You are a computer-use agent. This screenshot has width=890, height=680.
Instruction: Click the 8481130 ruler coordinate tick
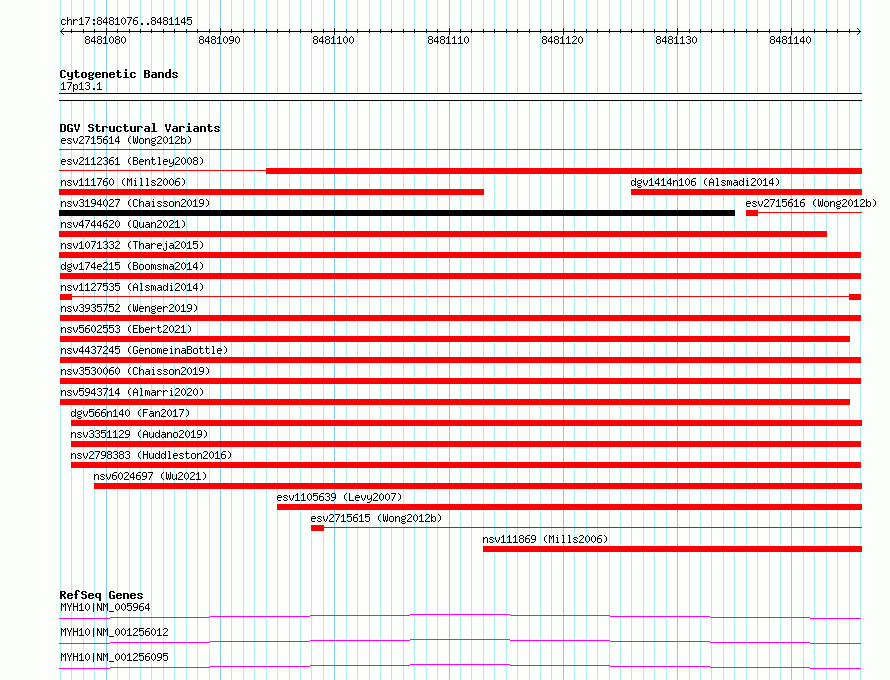click(x=677, y=31)
